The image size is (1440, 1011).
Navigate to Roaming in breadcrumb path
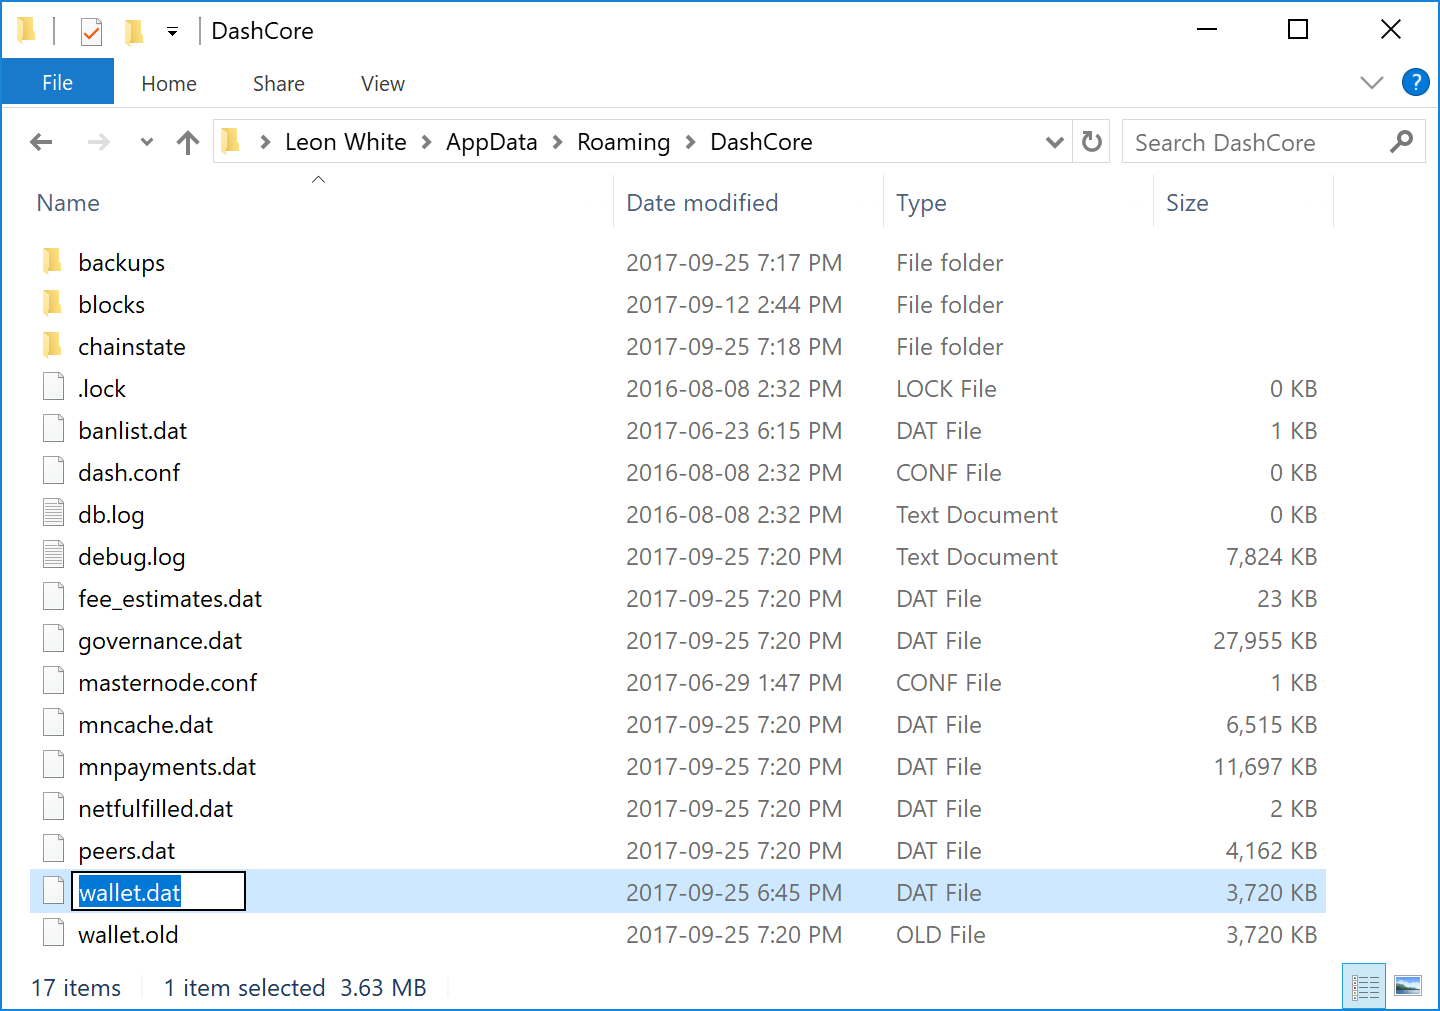coord(623,142)
